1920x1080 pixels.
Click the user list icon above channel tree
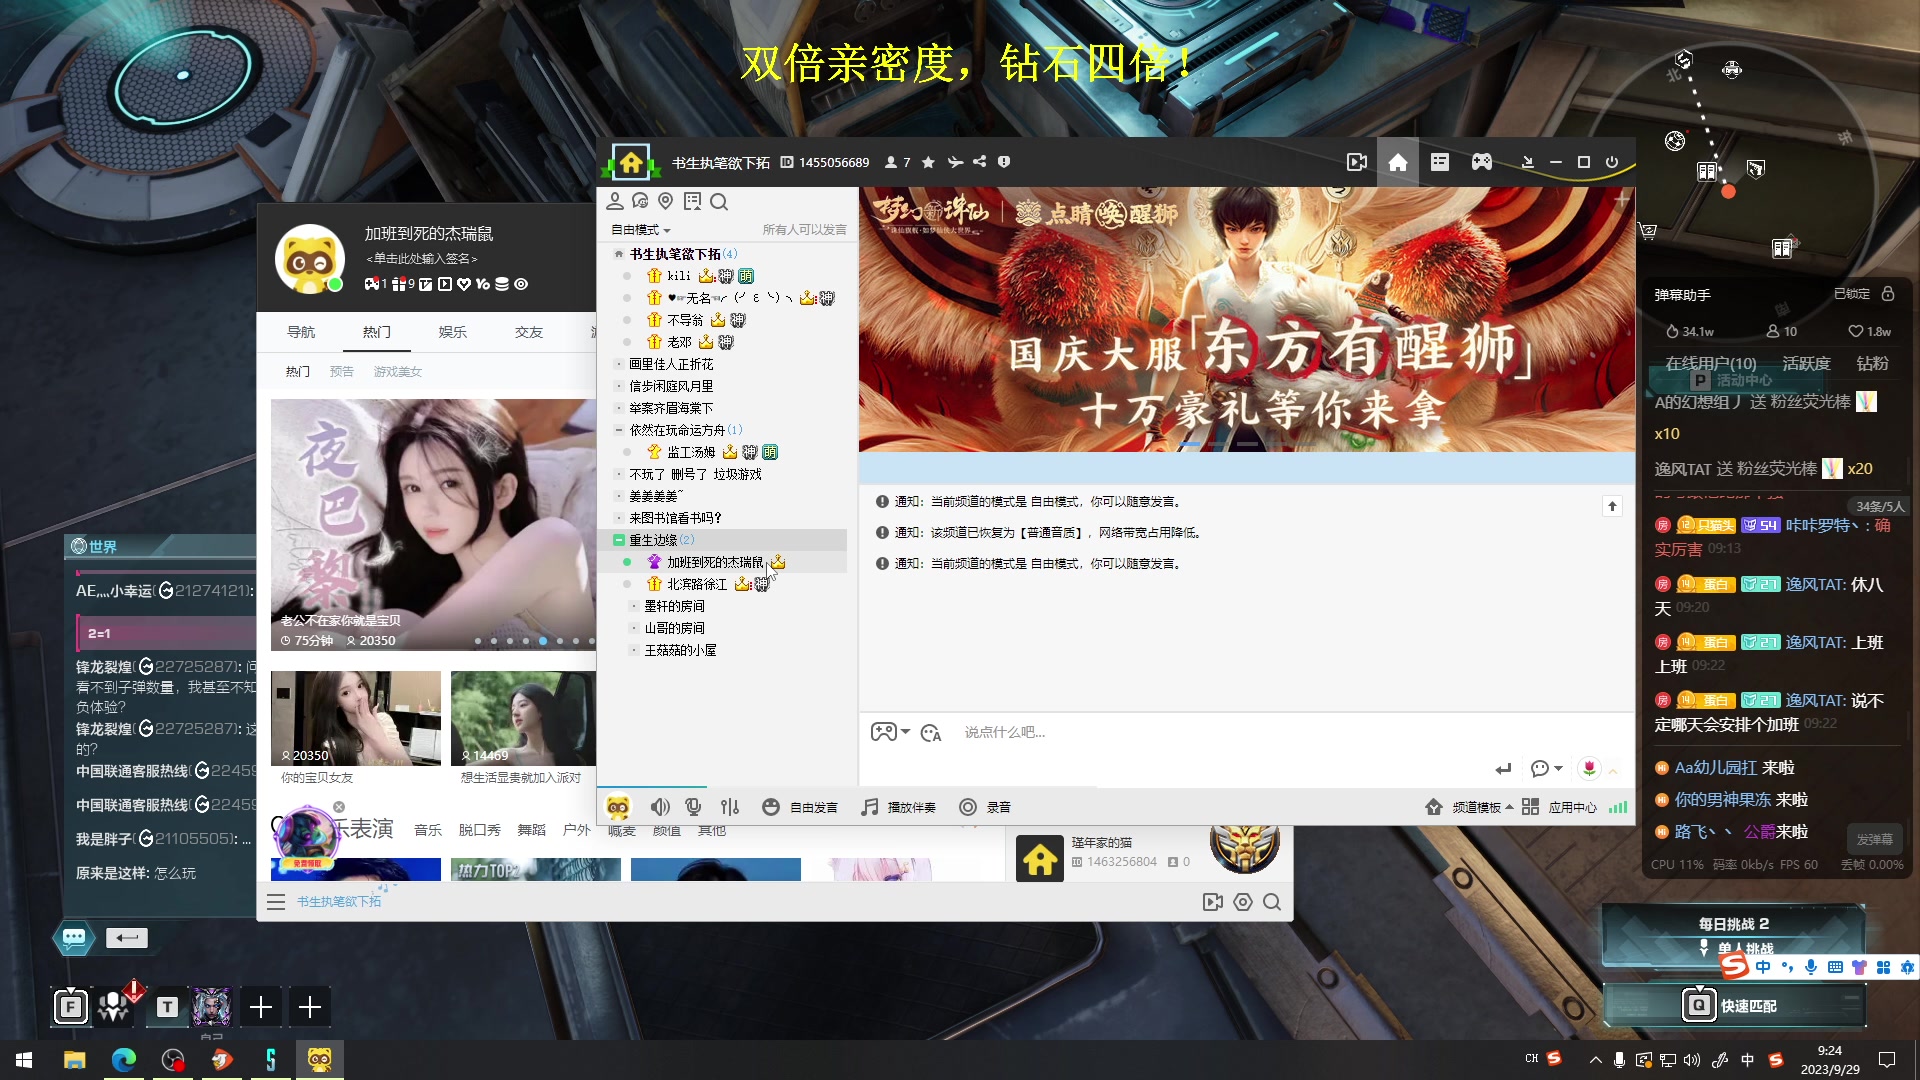click(x=615, y=201)
